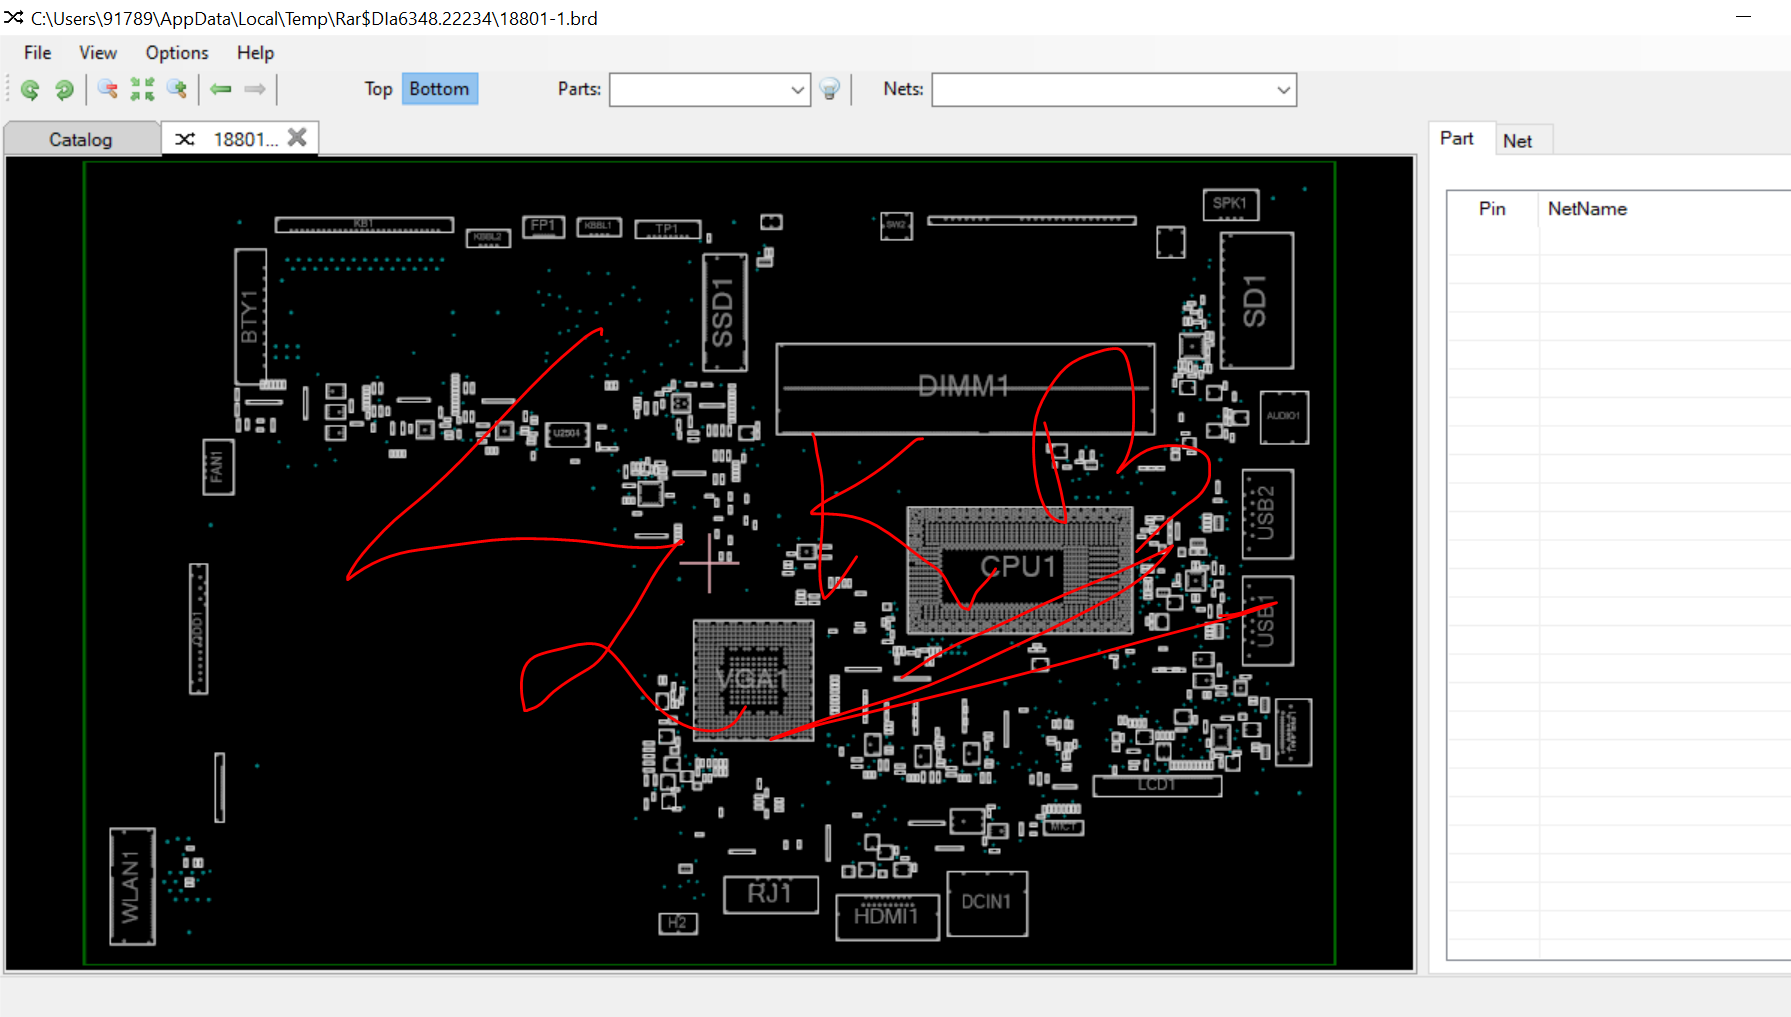Screen dimensions: 1791x1017
Task: Open the View menu
Action: [98, 53]
